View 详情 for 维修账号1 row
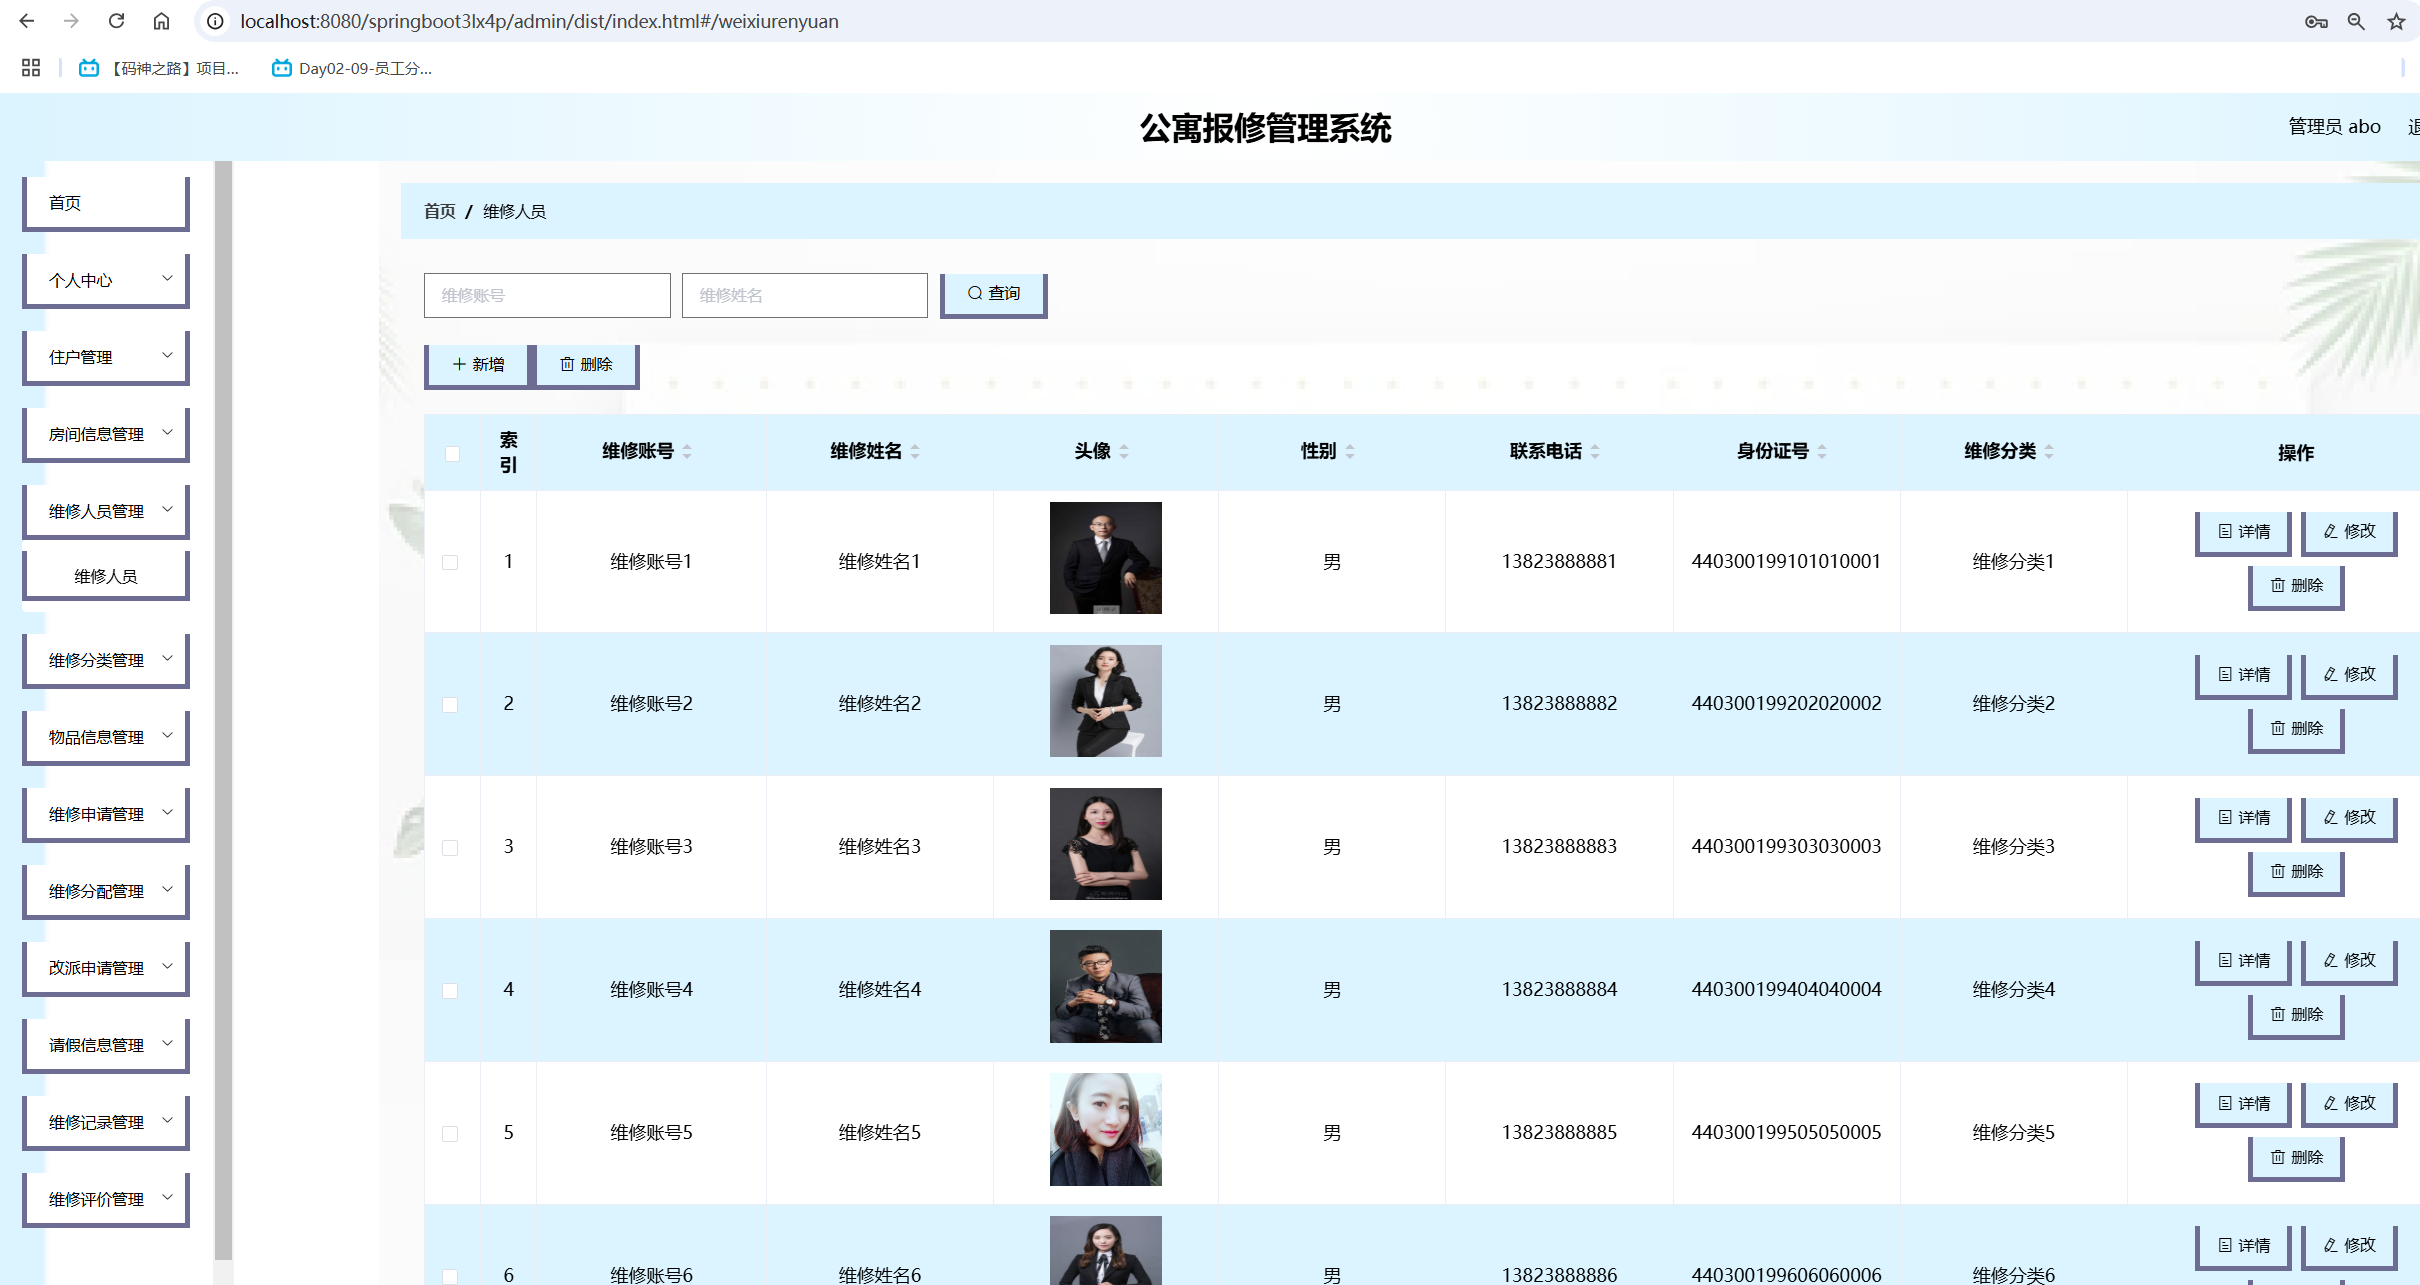The width and height of the screenshot is (2420, 1285). [x=2243, y=532]
